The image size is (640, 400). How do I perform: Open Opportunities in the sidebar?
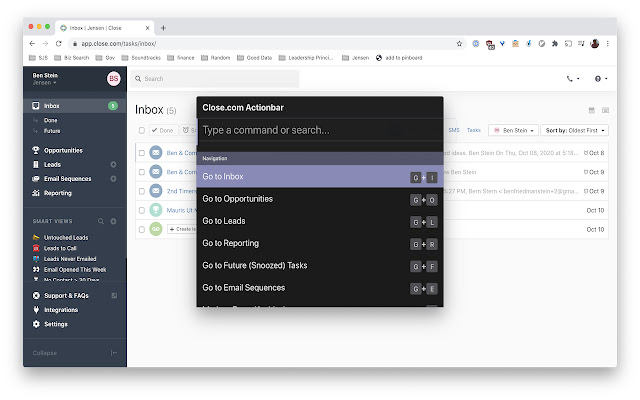63,150
